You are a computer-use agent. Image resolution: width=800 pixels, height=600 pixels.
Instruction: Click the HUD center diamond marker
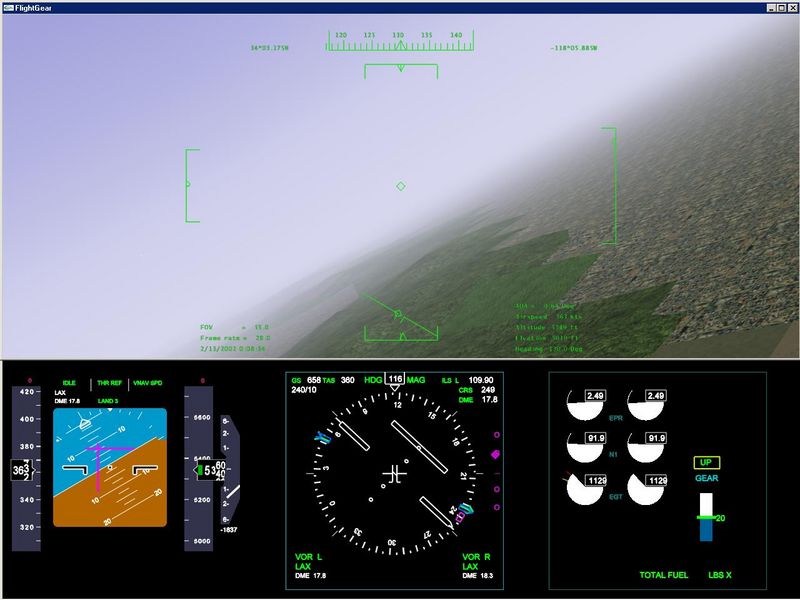tap(401, 186)
